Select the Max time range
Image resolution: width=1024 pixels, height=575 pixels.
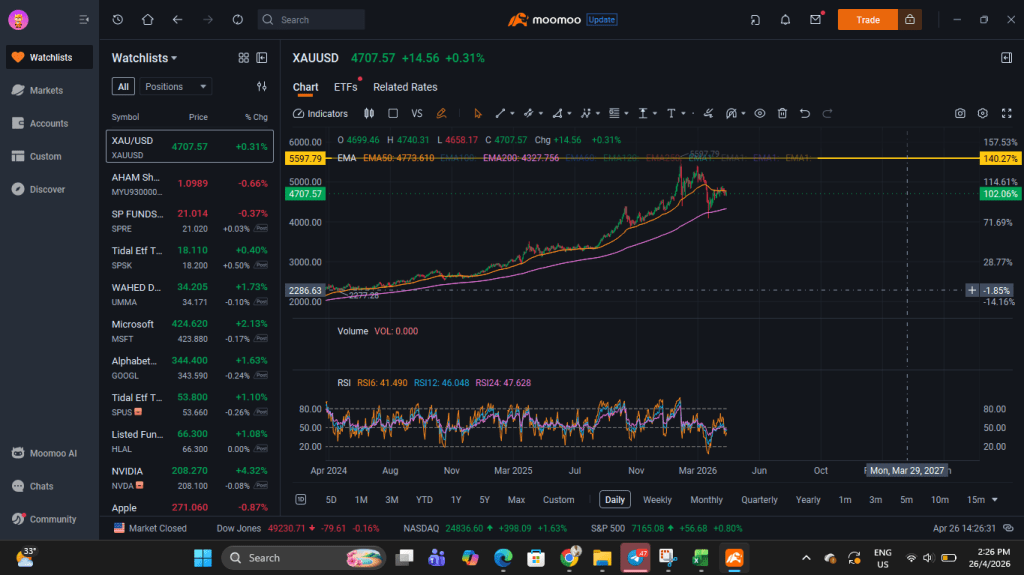pyautogui.click(x=516, y=499)
